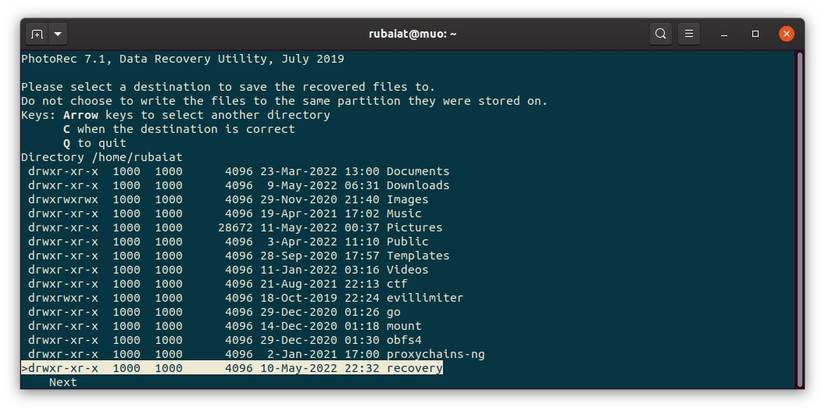Select the Documents directory row
The width and height of the screenshot is (825, 412).
pyautogui.click(x=417, y=171)
